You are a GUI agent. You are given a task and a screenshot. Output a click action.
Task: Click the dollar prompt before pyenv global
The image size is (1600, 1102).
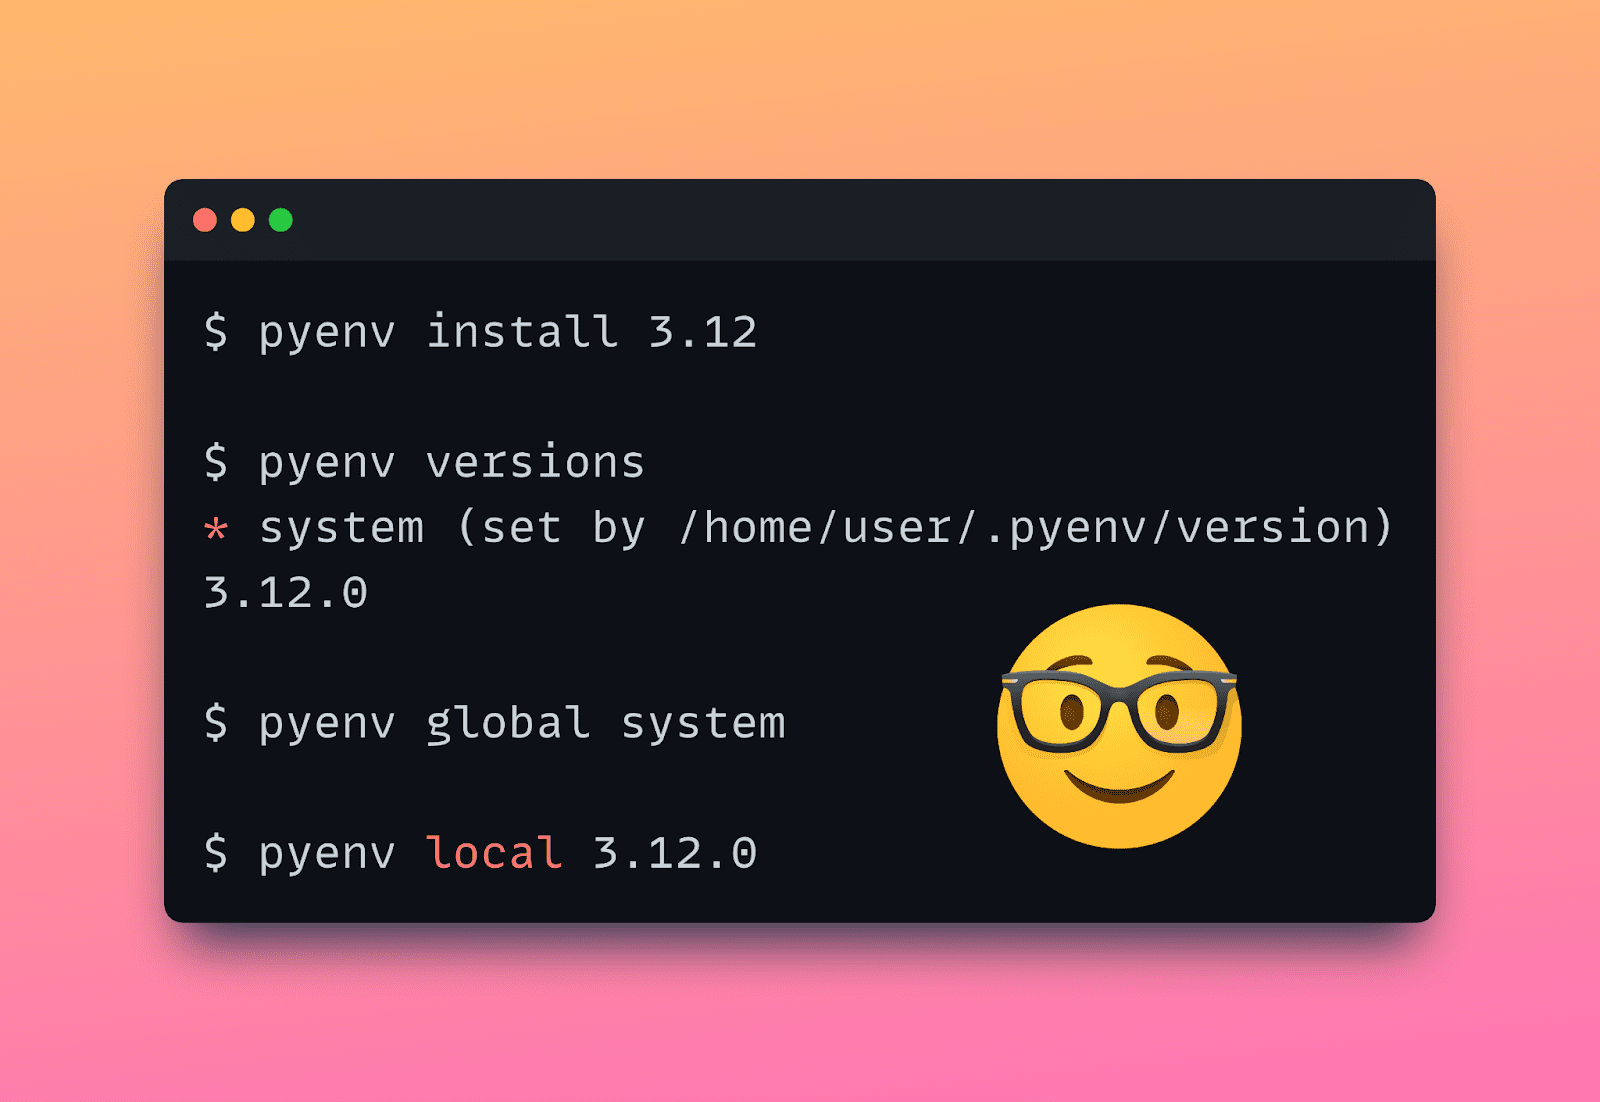(x=215, y=722)
